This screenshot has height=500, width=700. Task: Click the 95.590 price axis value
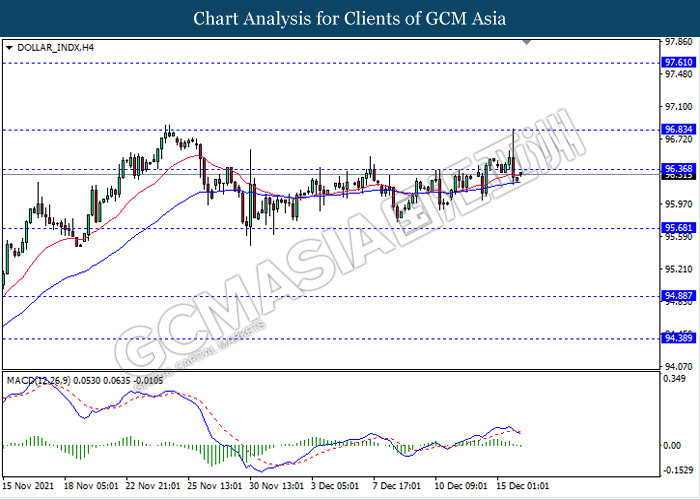678,237
